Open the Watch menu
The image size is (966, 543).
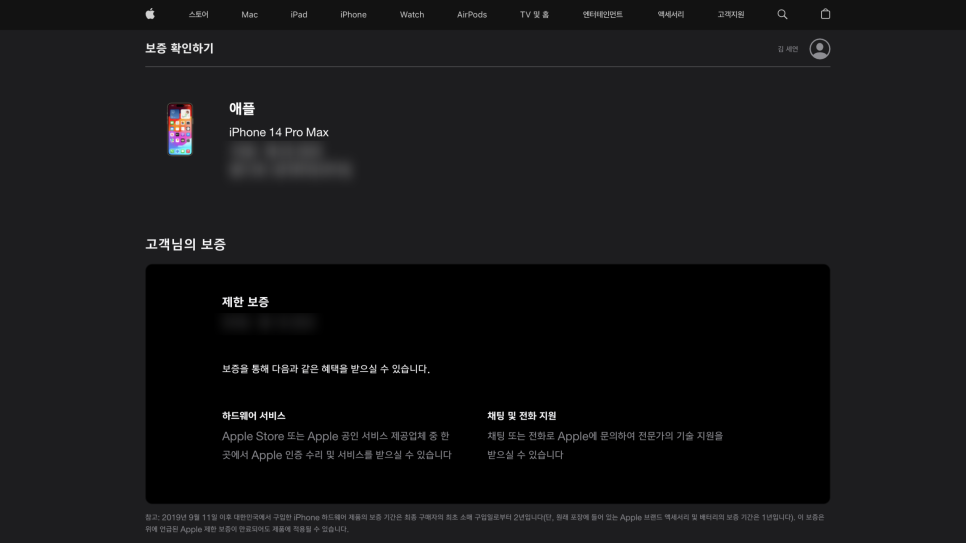click(x=412, y=14)
